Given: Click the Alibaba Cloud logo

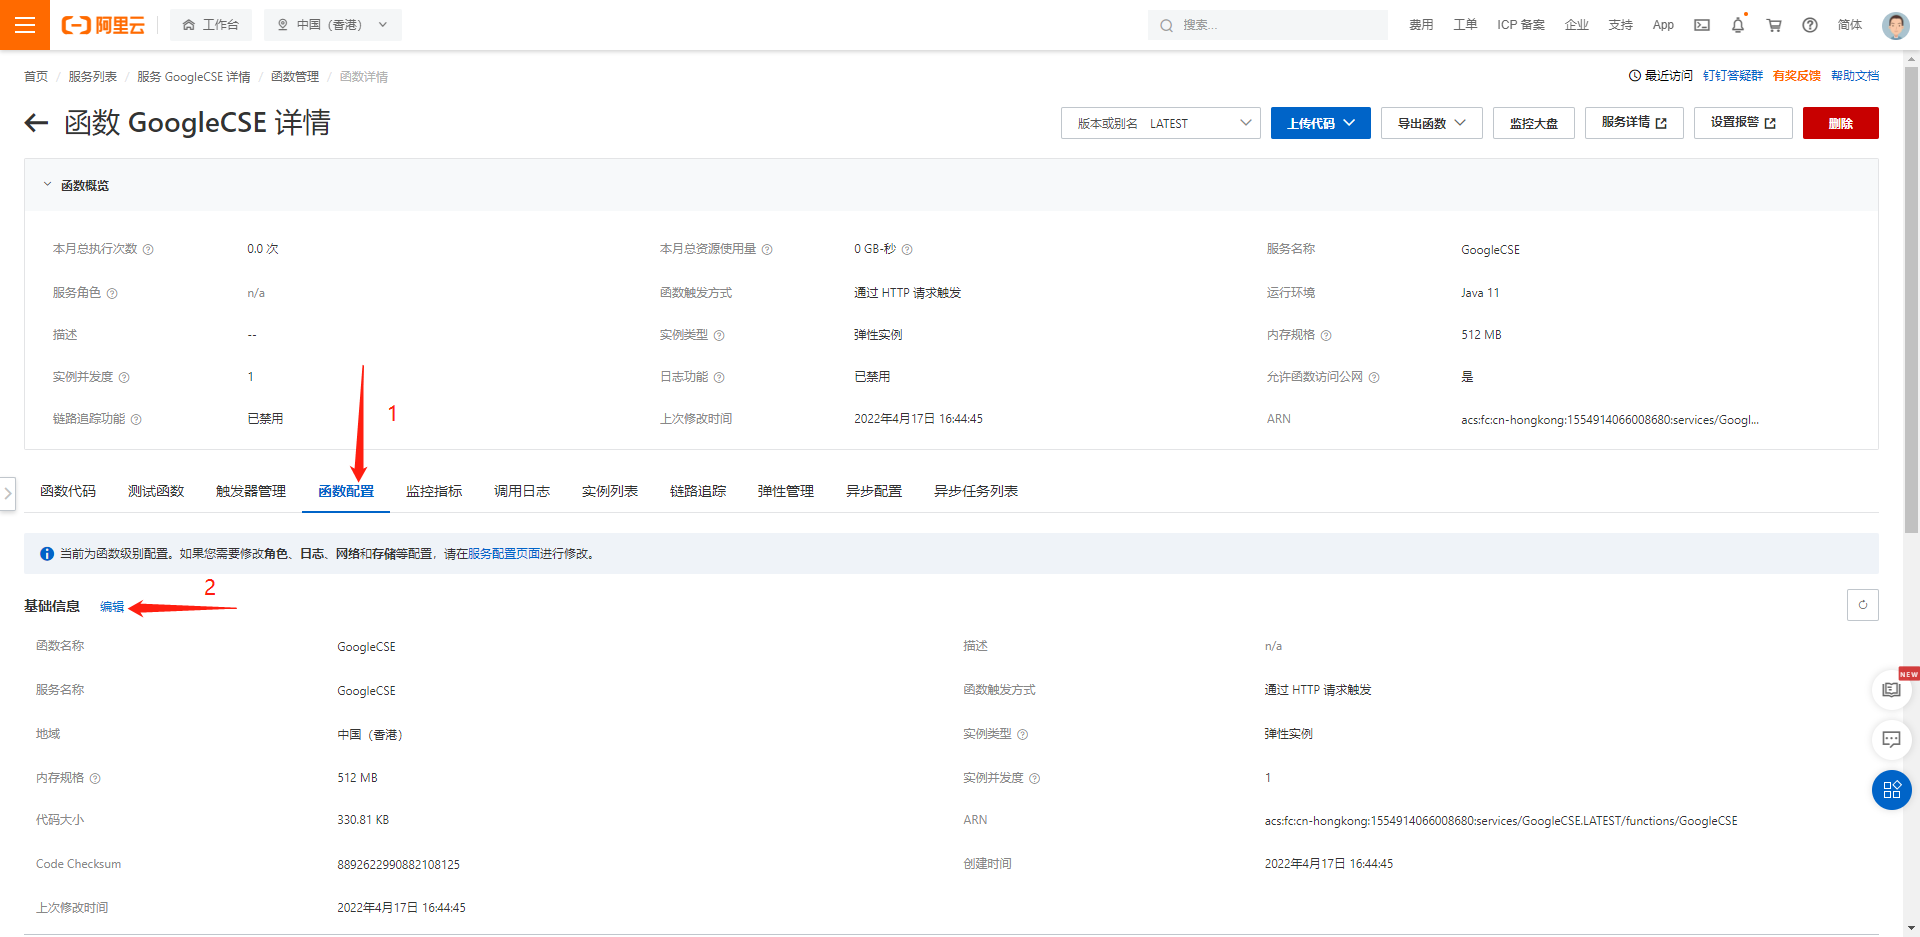Looking at the screenshot, I should pyautogui.click(x=104, y=25).
